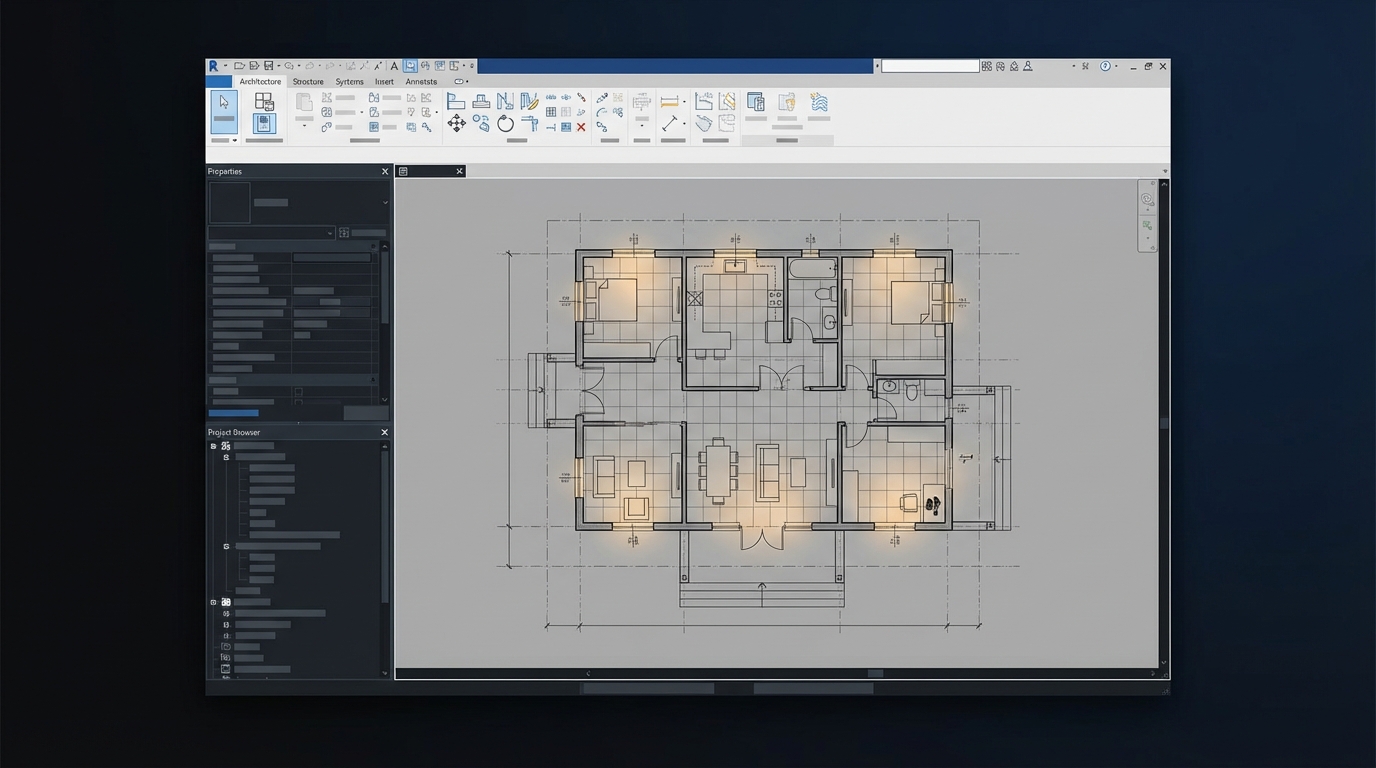Toggle a checkbox near the bottom of the Properties panel
The height and width of the screenshot is (768, 1376).
(299, 391)
